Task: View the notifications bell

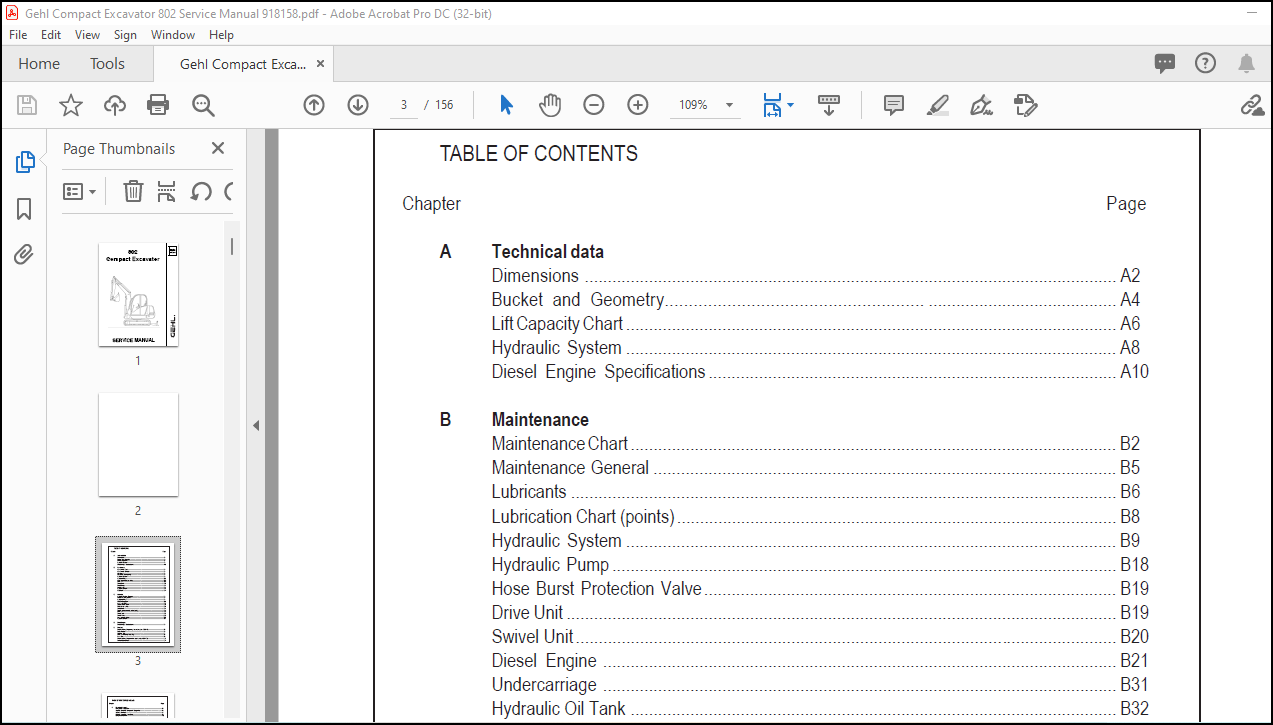Action: 1246,63
